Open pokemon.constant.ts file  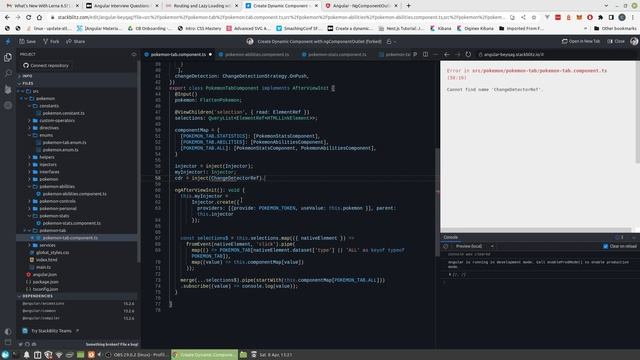(x=60, y=113)
